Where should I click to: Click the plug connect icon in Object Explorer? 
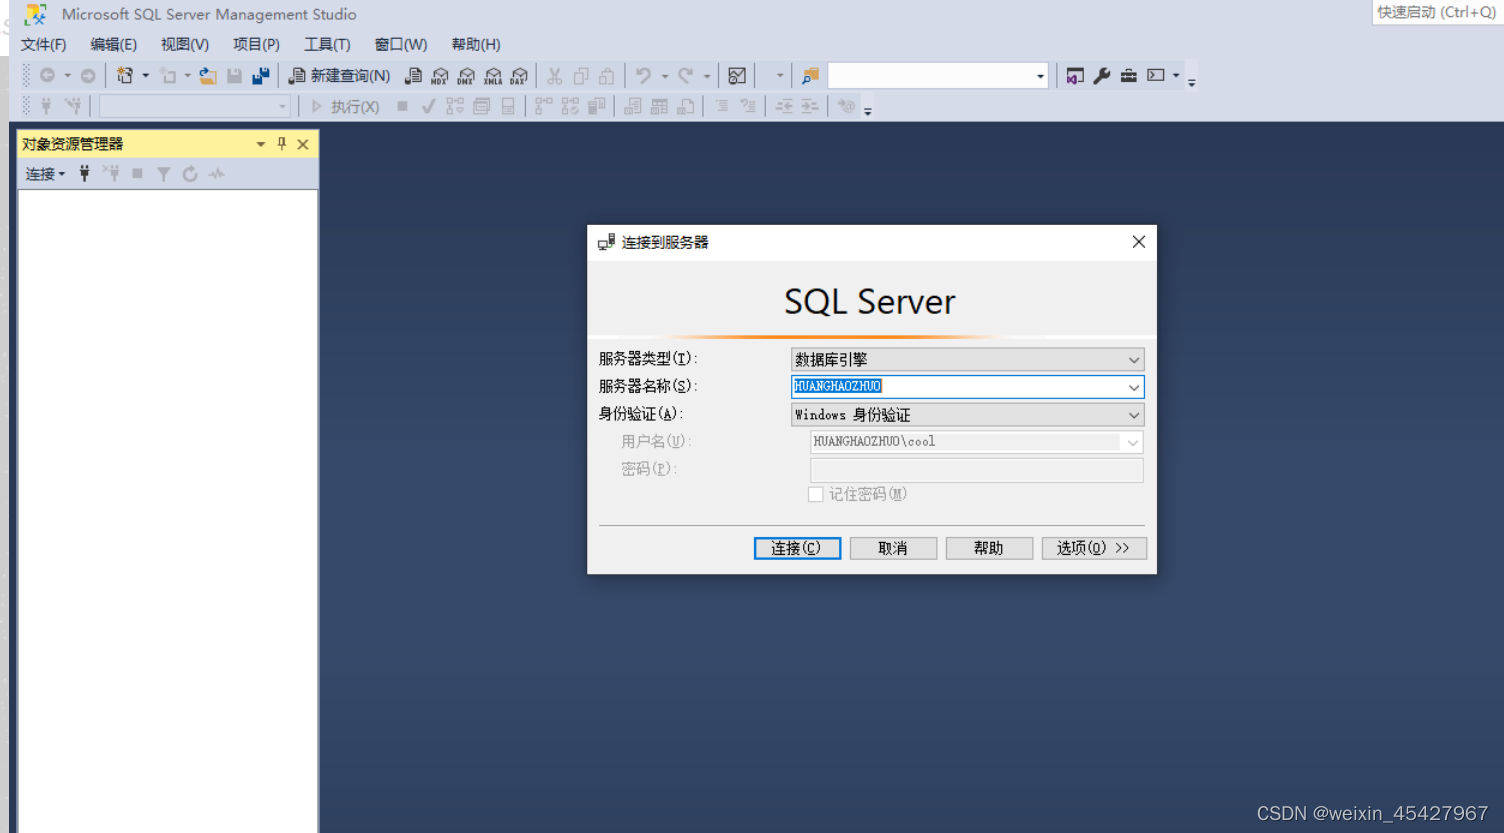tap(85, 174)
